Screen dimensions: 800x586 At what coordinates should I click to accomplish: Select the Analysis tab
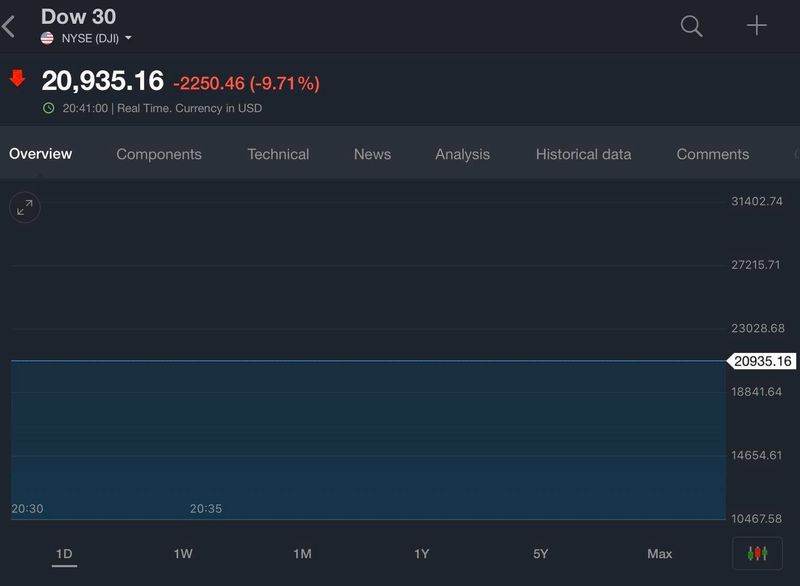[x=462, y=154]
